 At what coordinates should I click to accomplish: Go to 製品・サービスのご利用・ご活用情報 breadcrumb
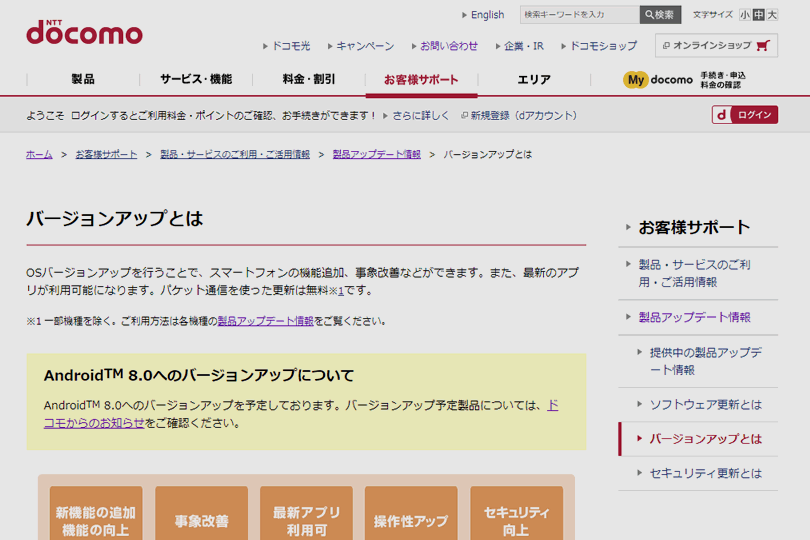click(235, 154)
